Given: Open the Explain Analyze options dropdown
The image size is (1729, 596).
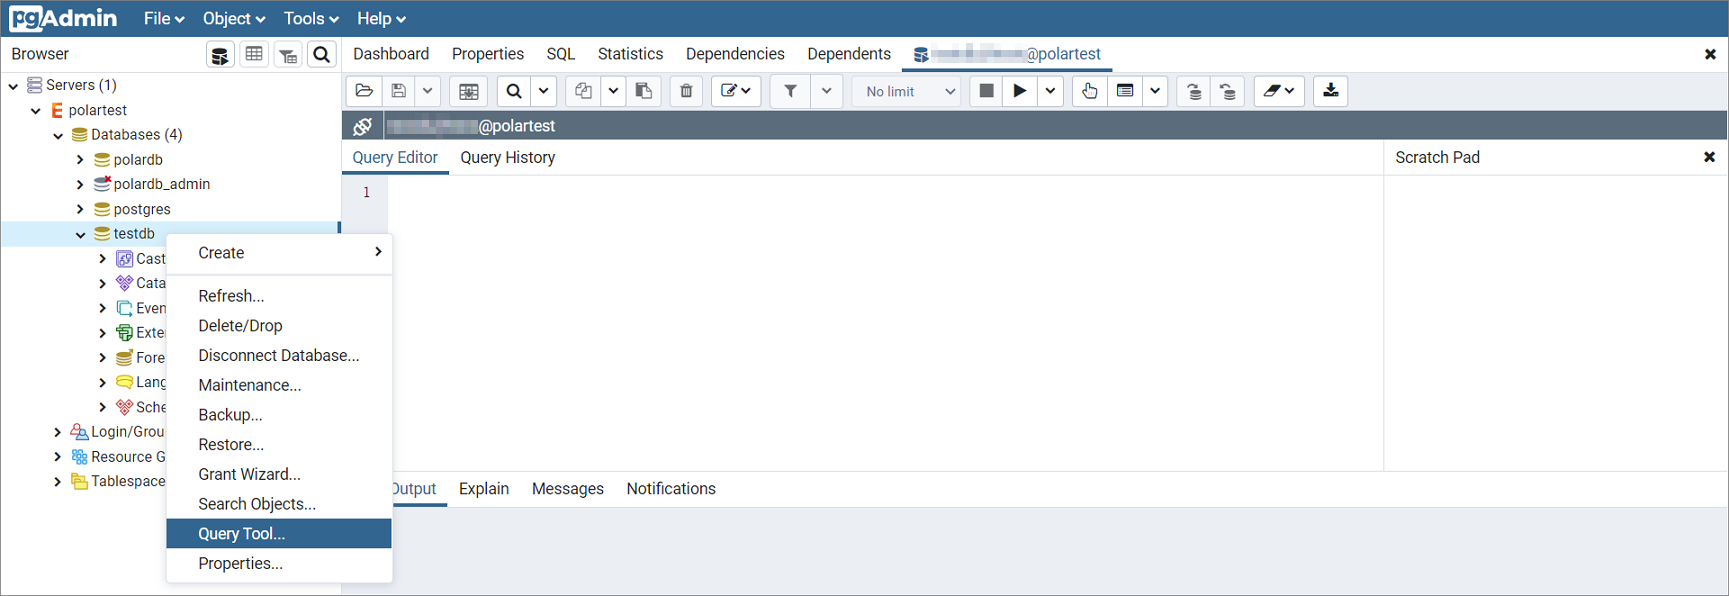Looking at the screenshot, I should tap(1155, 91).
